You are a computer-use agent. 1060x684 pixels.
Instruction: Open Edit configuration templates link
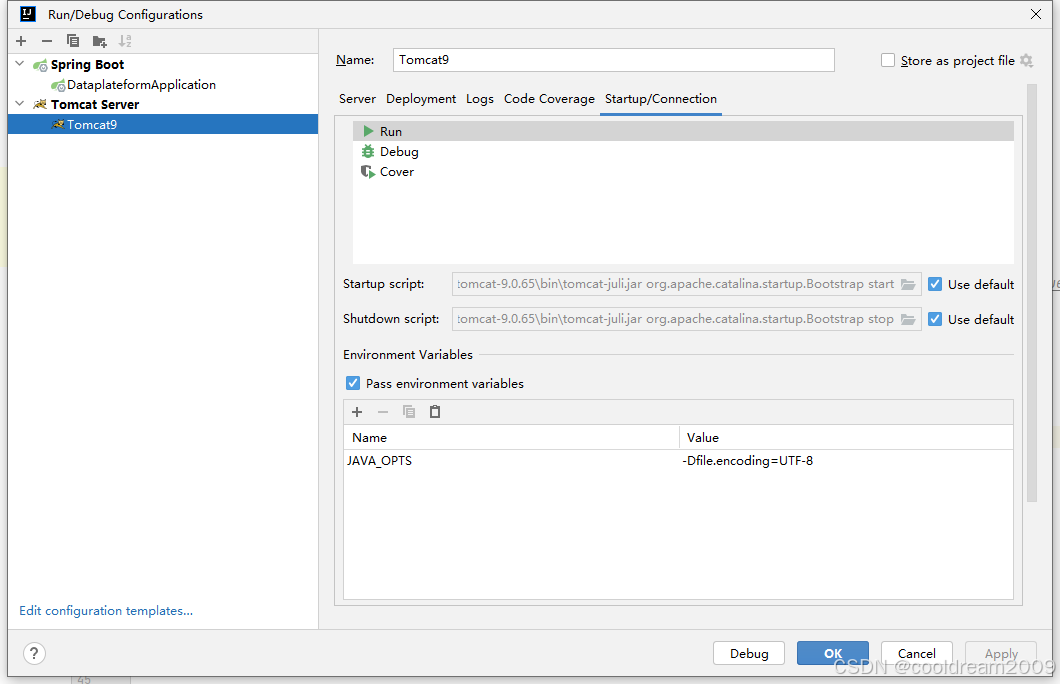pos(106,610)
